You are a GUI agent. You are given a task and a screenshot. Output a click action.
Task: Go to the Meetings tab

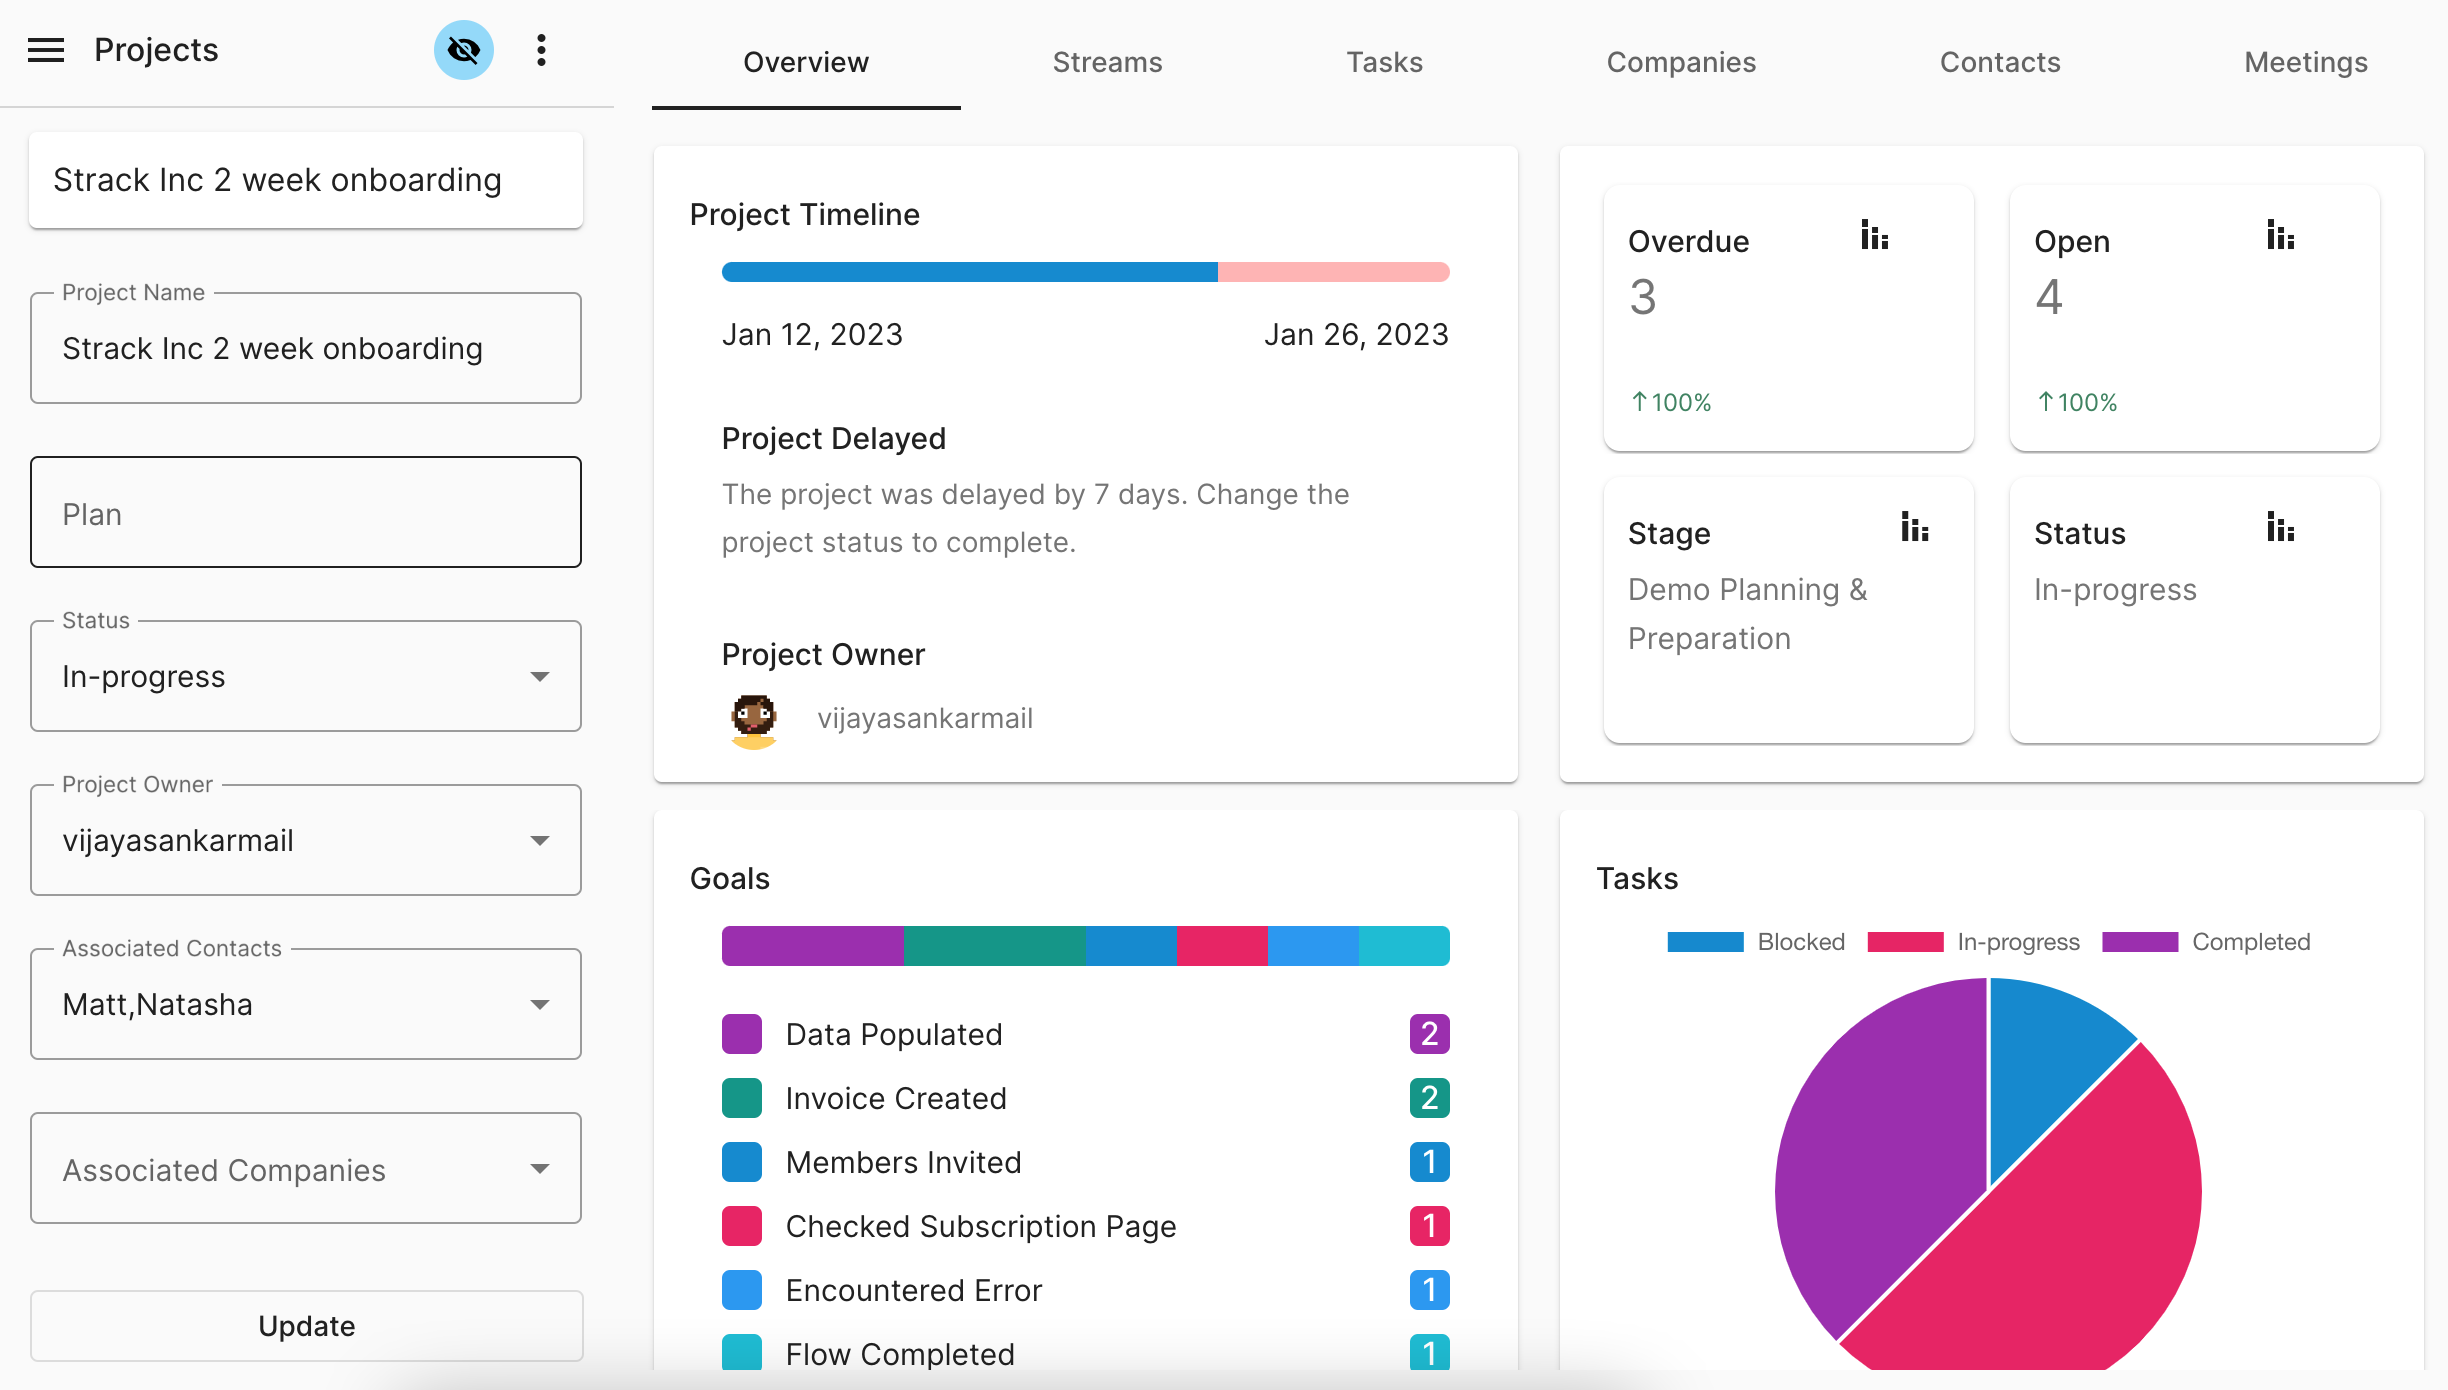tap(2305, 62)
